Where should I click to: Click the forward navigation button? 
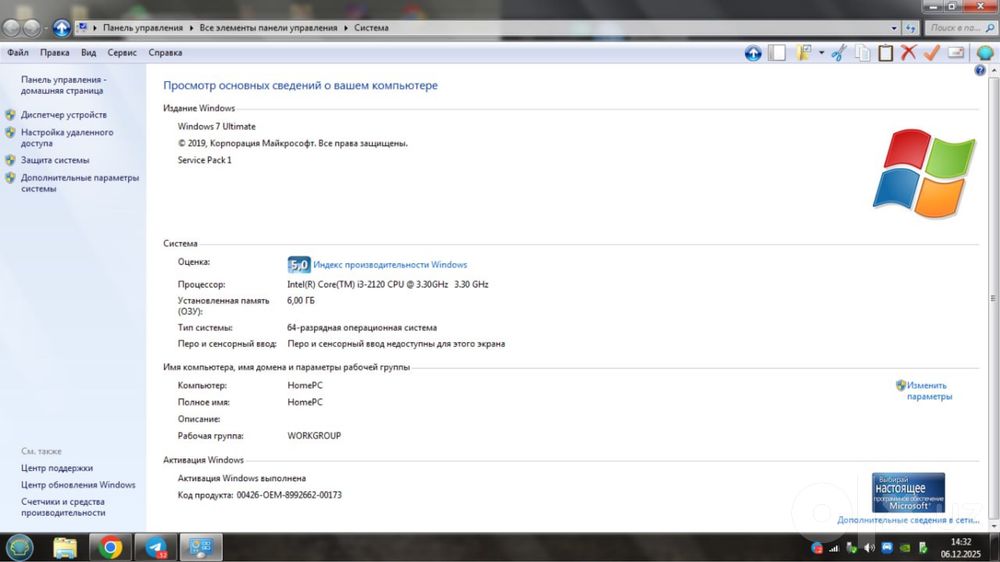31,27
